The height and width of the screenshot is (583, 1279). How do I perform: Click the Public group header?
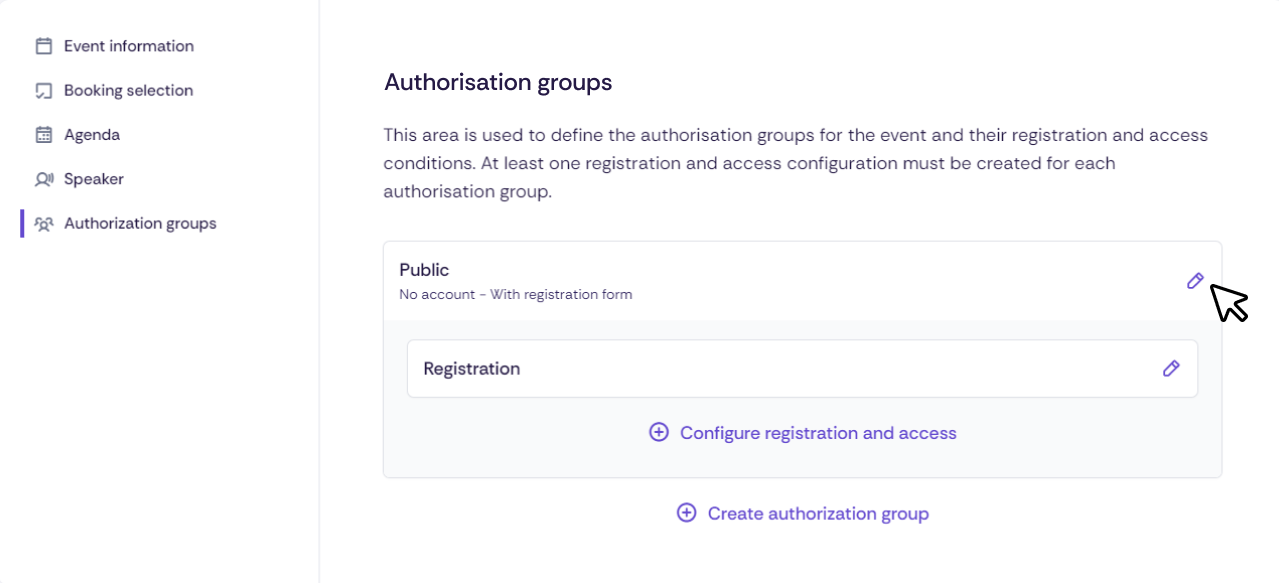[424, 269]
